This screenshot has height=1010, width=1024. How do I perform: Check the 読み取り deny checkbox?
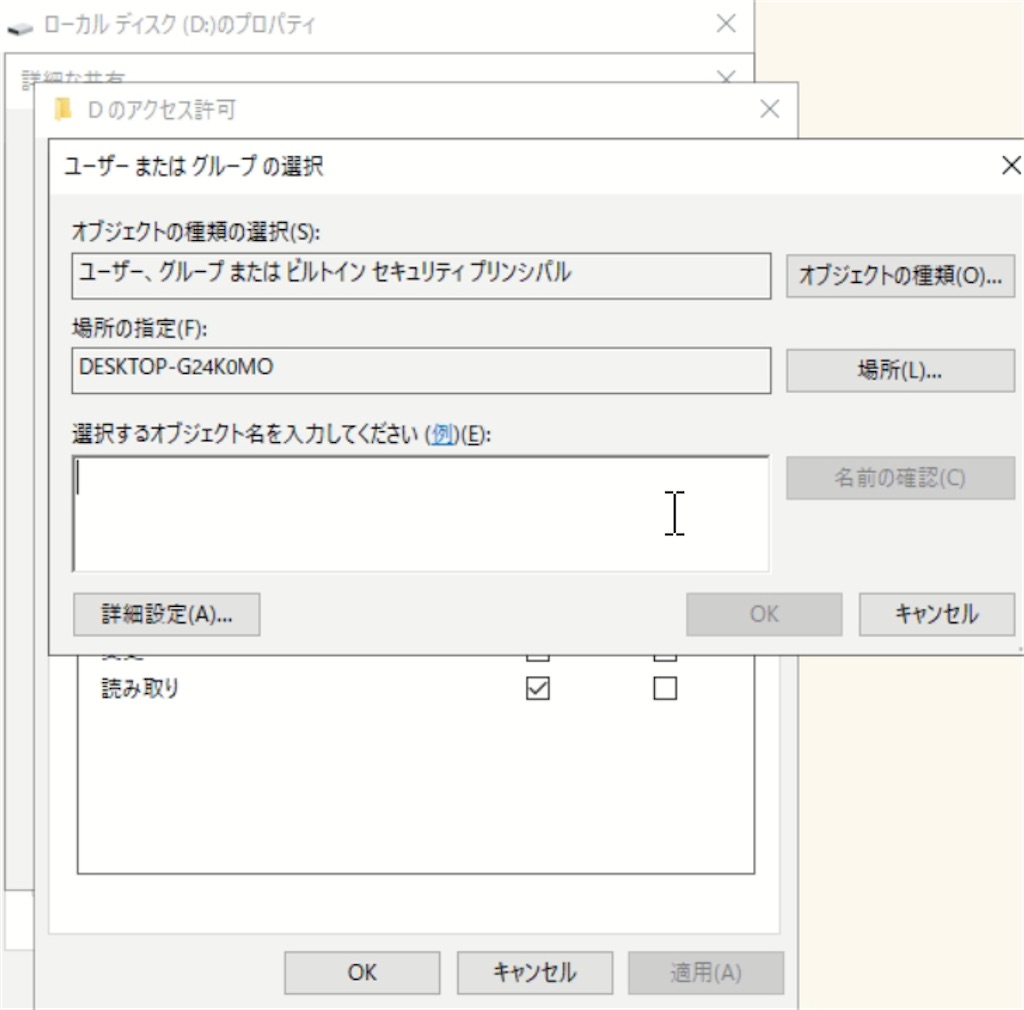(x=665, y=688)
